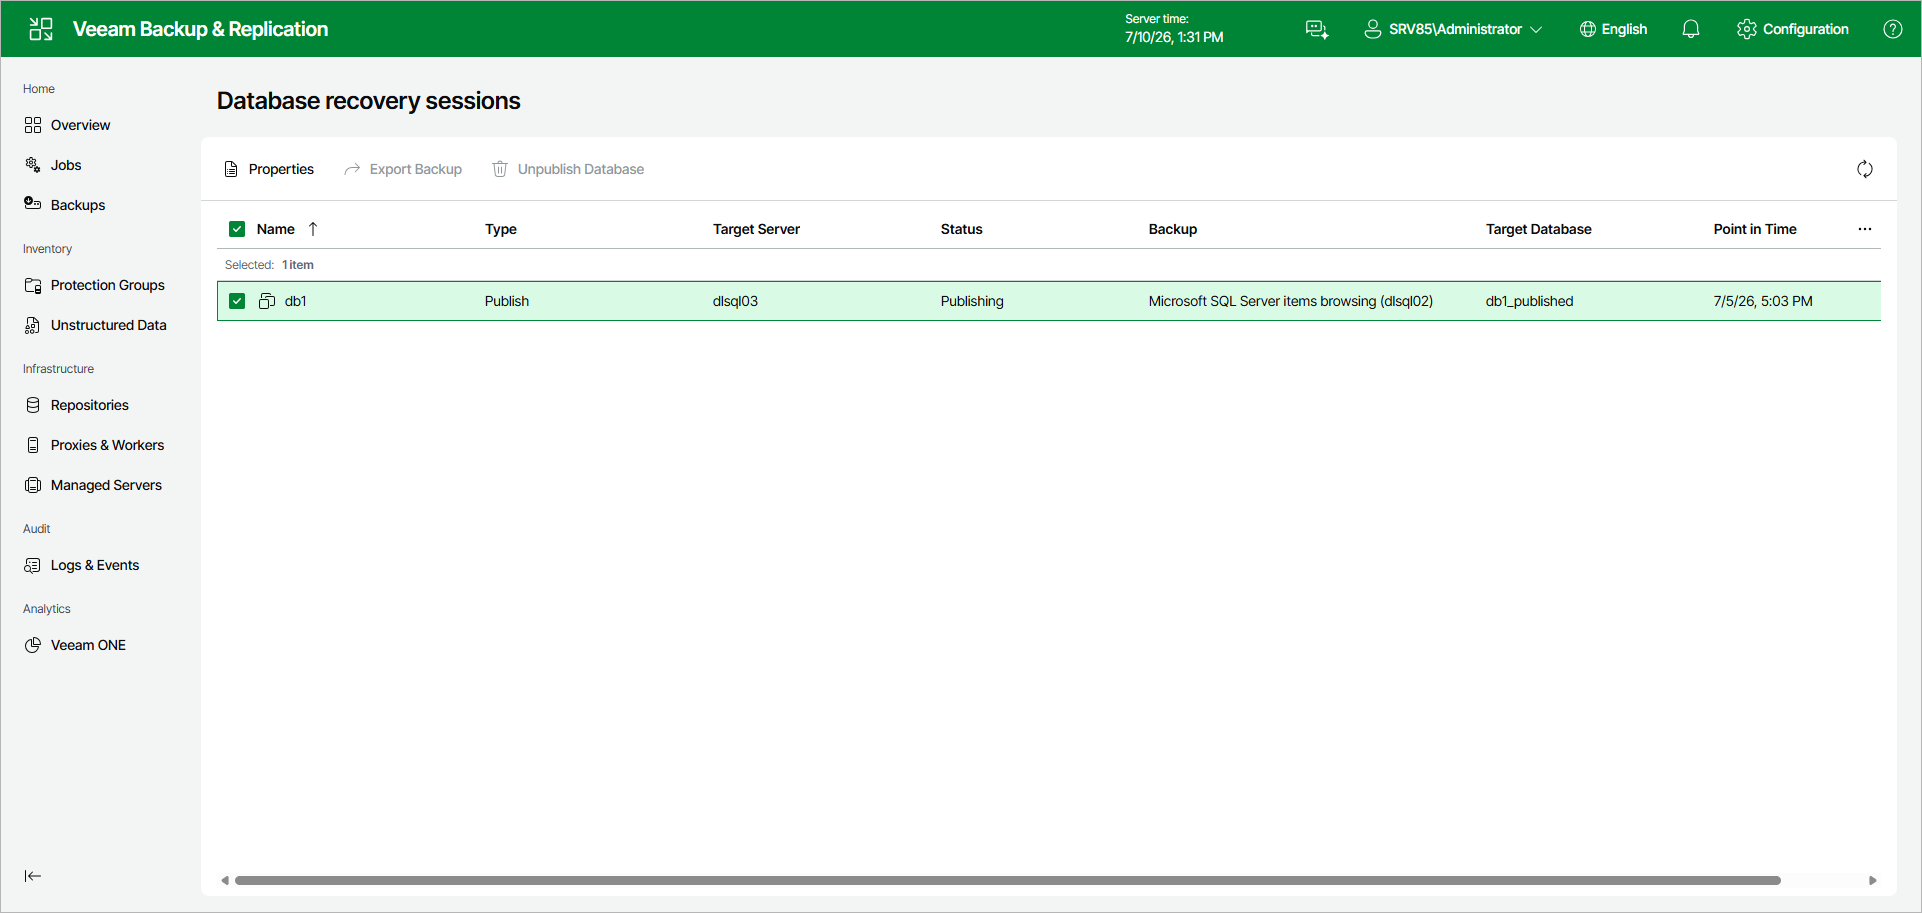Viewport: 1922px width, 913px height.
Task: Sort by the Backup column header
Action: (1172, 229)
